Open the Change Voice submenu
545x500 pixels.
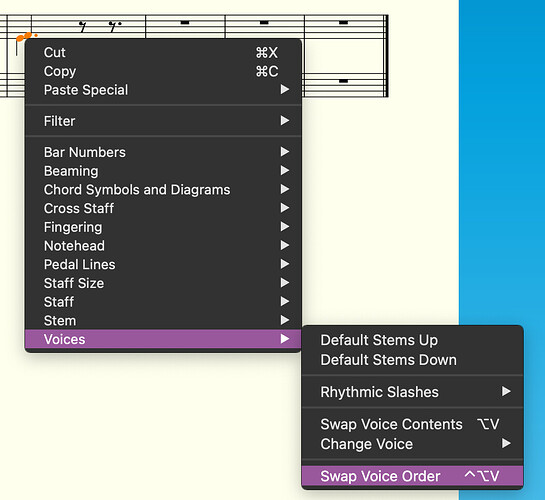412,444
